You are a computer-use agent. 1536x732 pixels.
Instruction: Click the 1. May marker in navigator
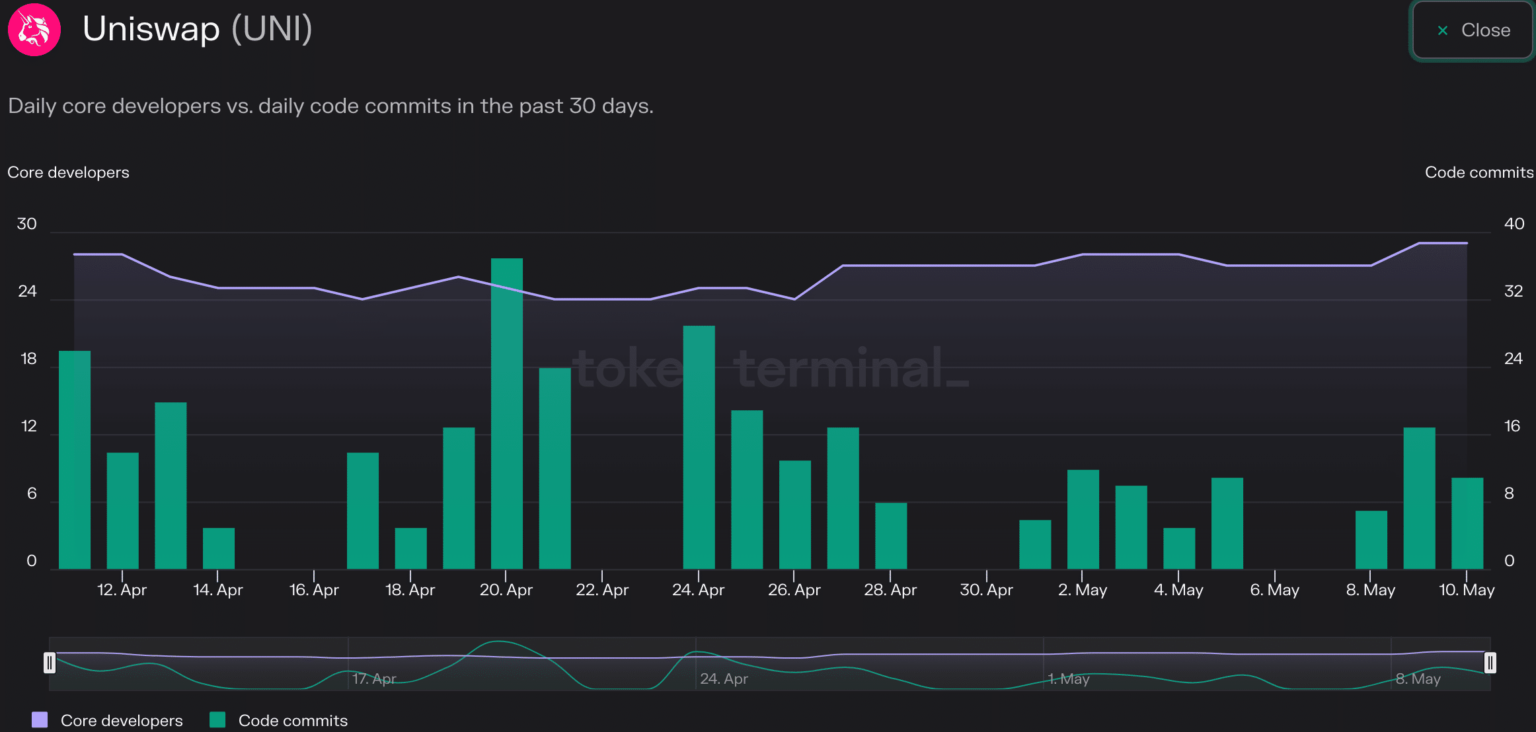(1068, 679)
